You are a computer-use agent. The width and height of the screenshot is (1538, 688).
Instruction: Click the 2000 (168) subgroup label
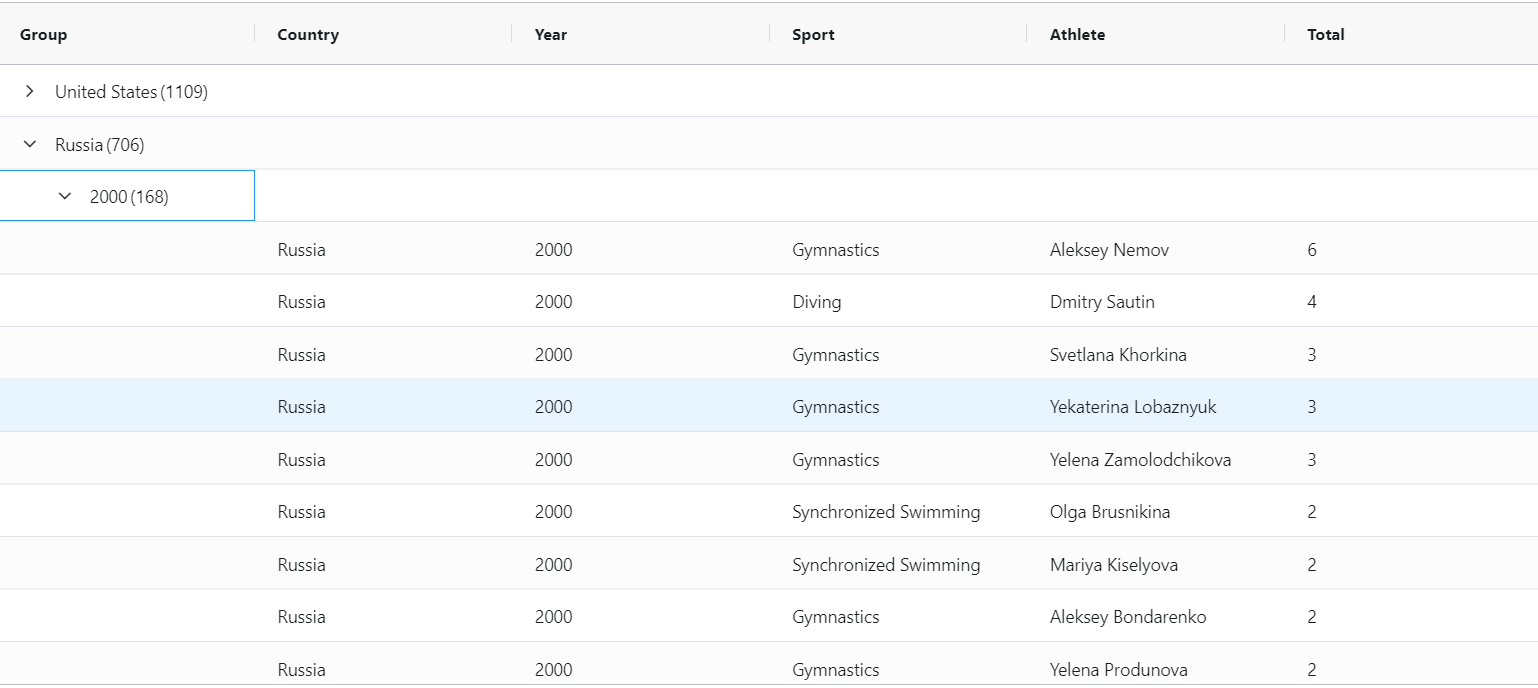click(129, 197)
